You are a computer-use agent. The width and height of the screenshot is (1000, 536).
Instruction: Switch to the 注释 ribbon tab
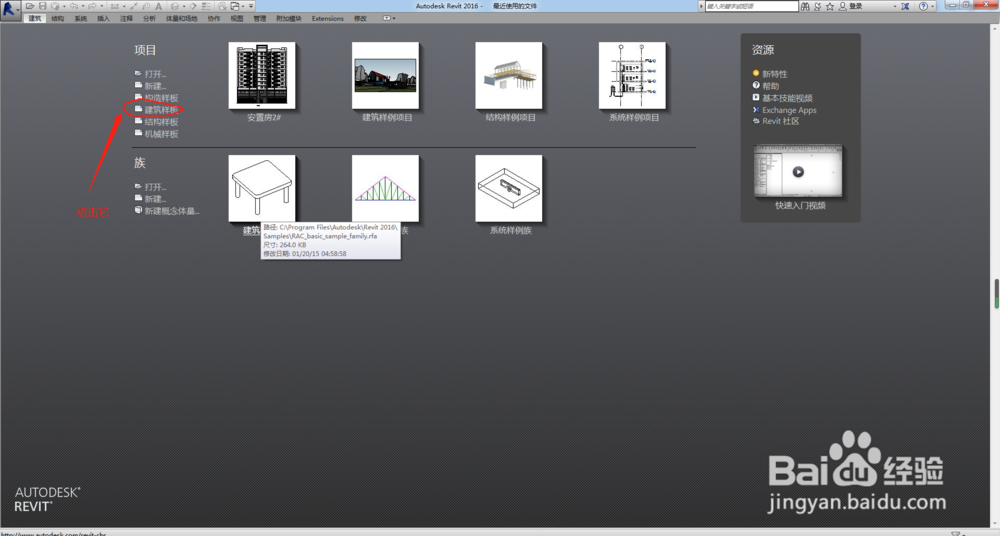tap(126, 19)
